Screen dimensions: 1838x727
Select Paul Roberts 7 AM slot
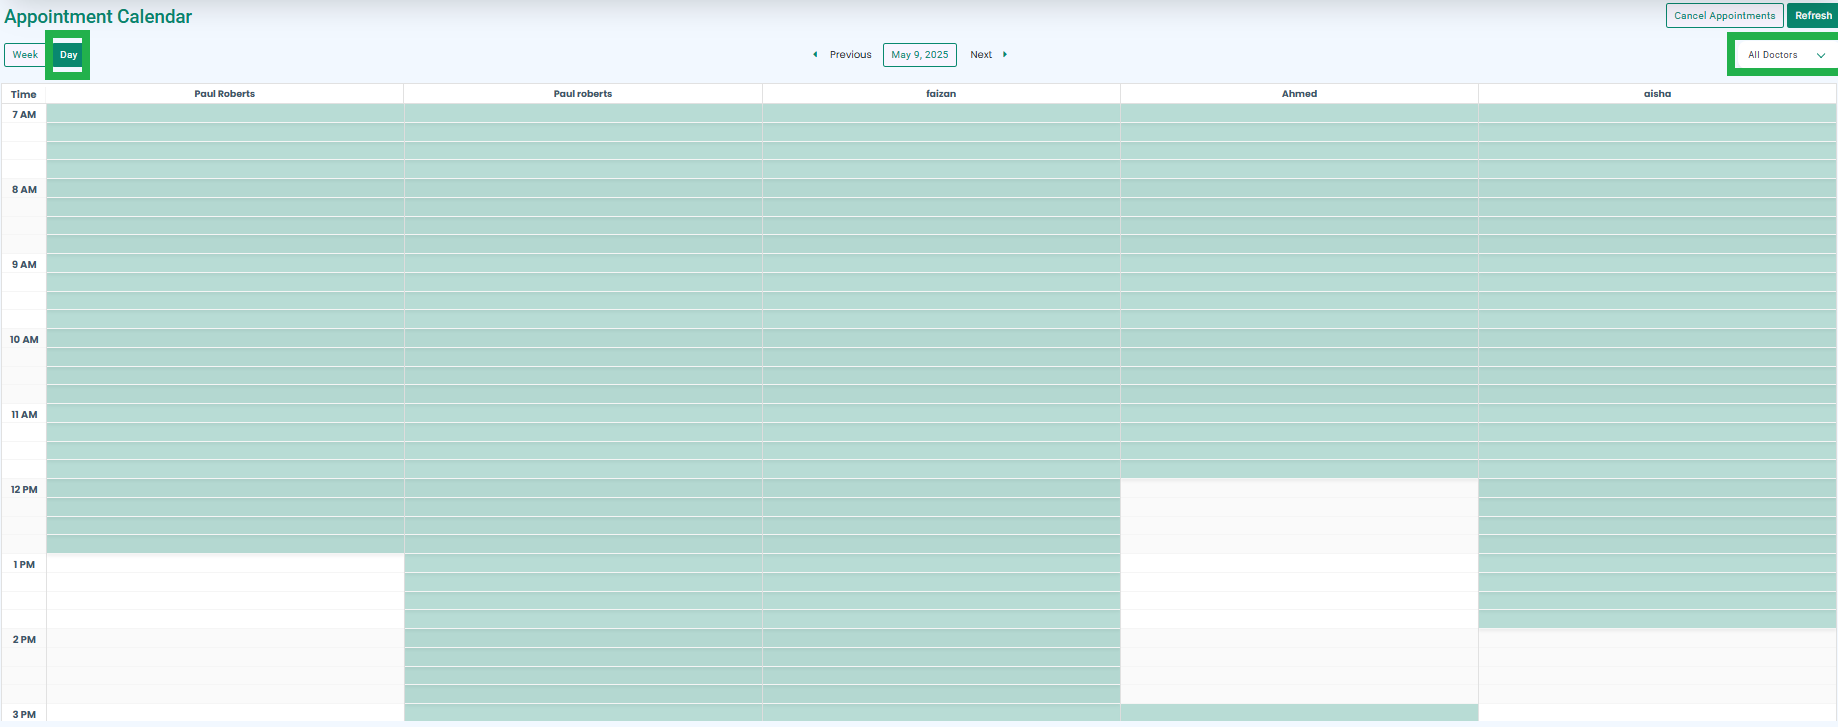coord(225,114)
